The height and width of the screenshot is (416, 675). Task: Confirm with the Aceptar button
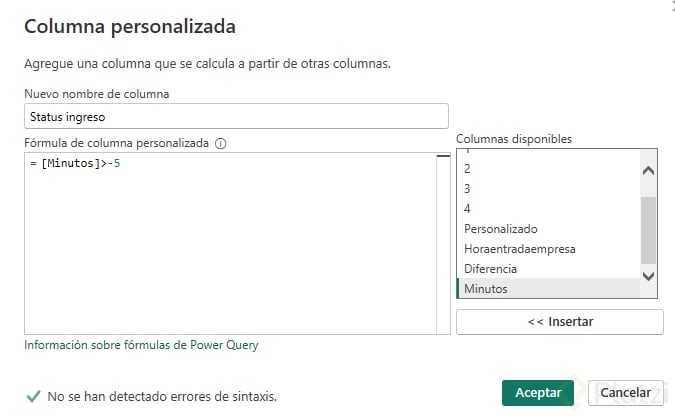pos(538,393)
